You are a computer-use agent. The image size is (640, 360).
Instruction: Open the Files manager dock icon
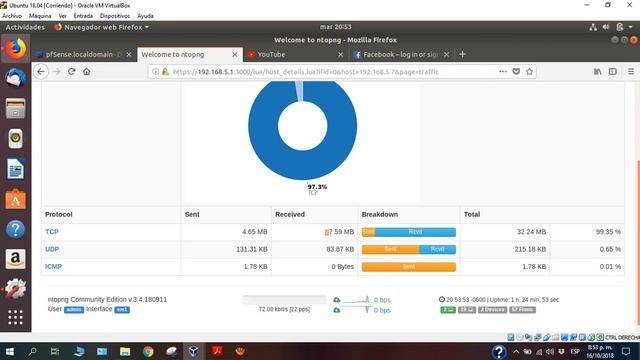(x=16, y=108)
